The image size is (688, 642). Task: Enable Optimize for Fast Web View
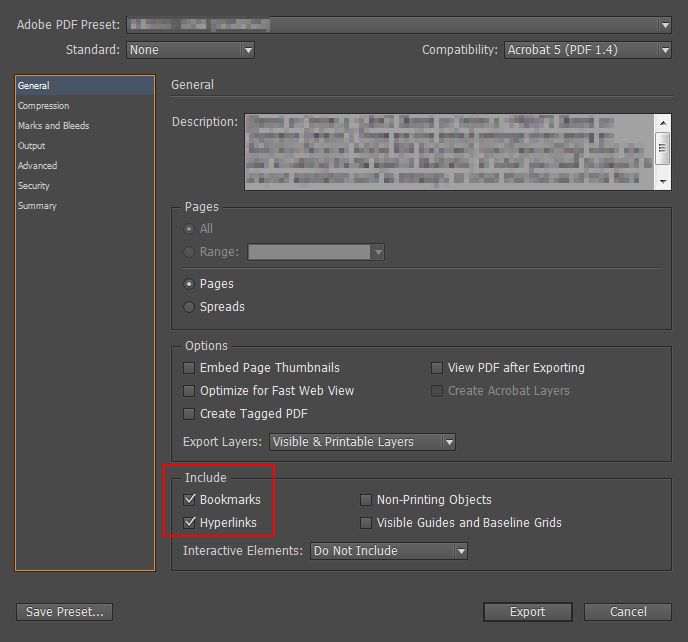(x=189, y=391)
